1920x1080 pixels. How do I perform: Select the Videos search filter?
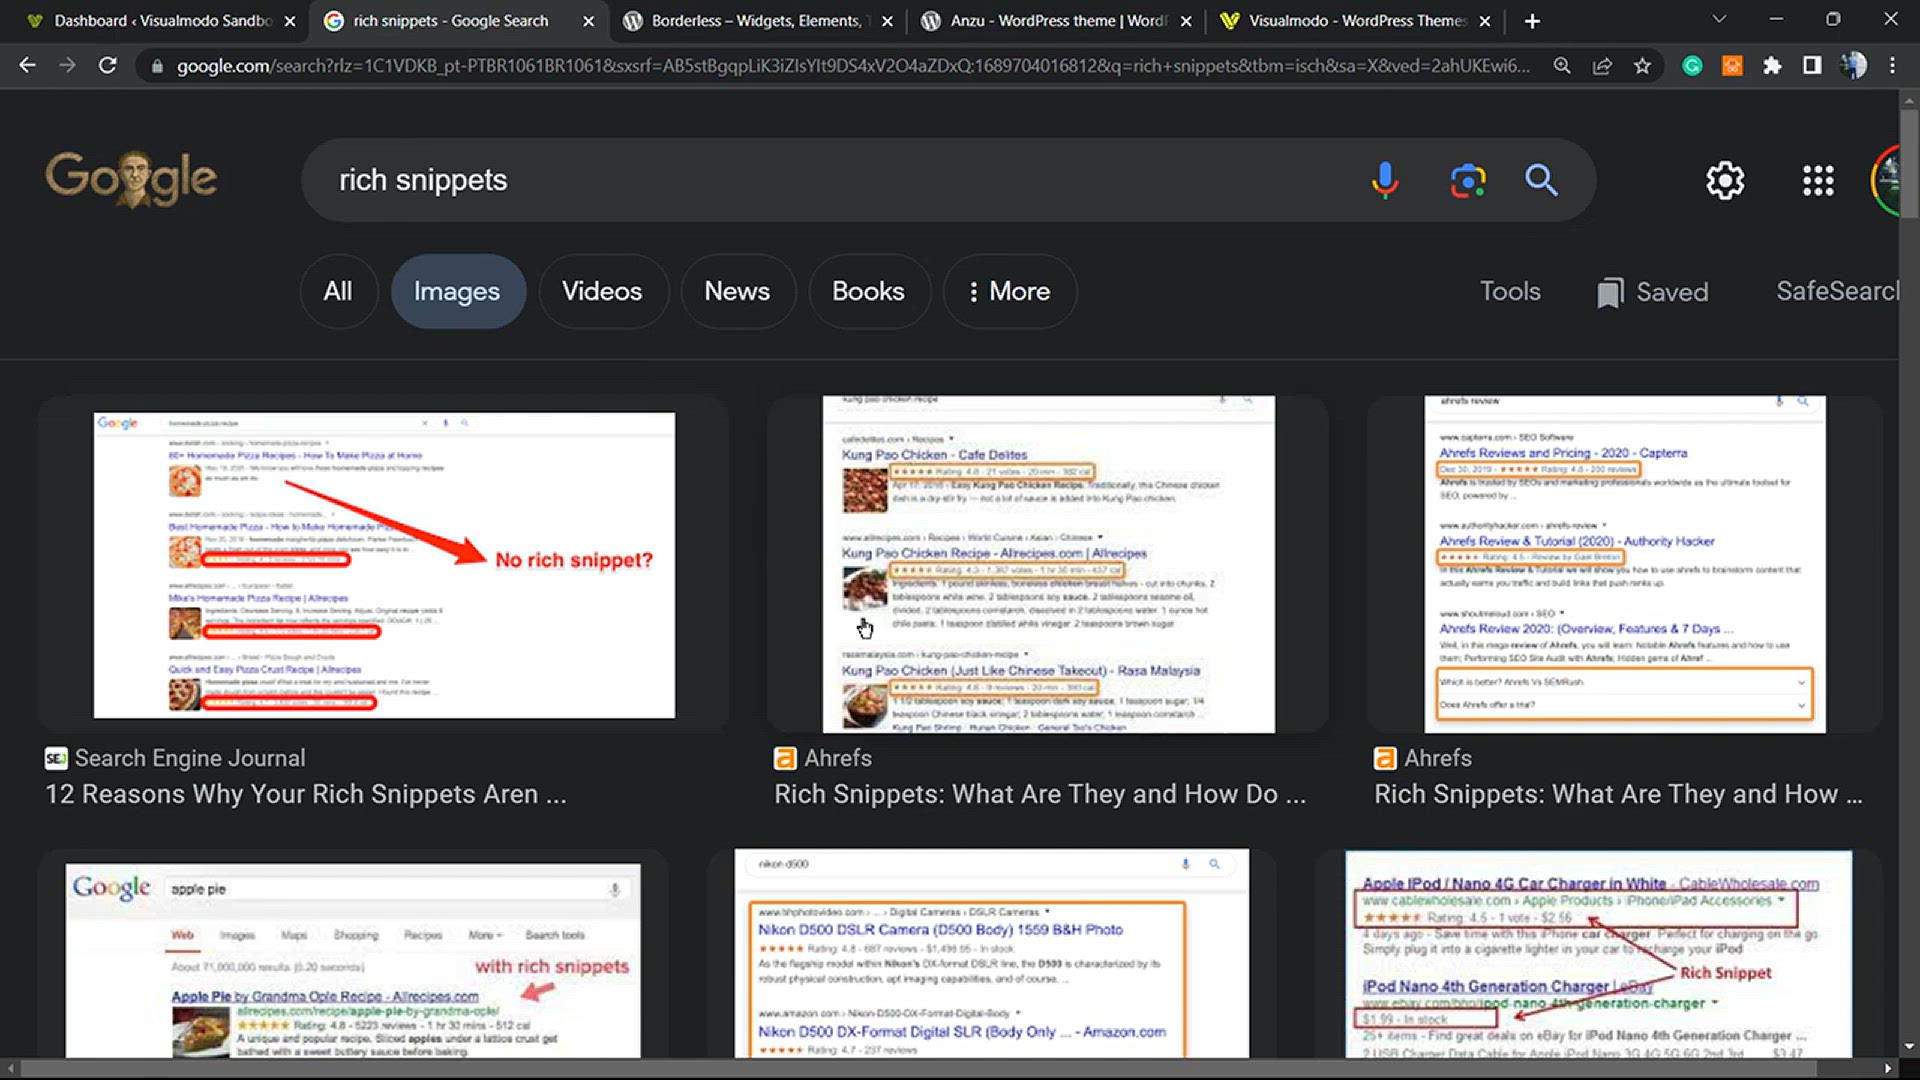[602, 291]
